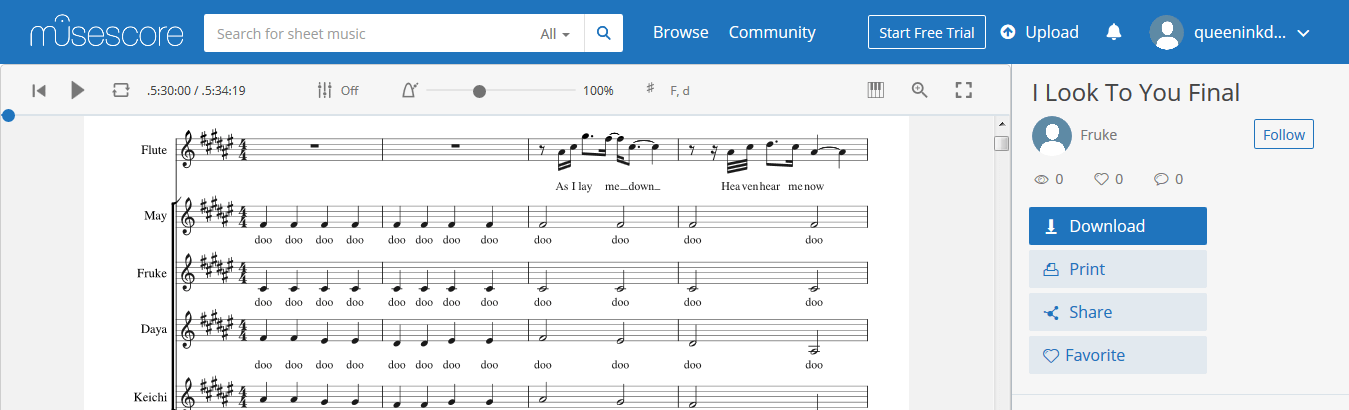
Task: Rewind playback to start
Action: click(39, 90)
